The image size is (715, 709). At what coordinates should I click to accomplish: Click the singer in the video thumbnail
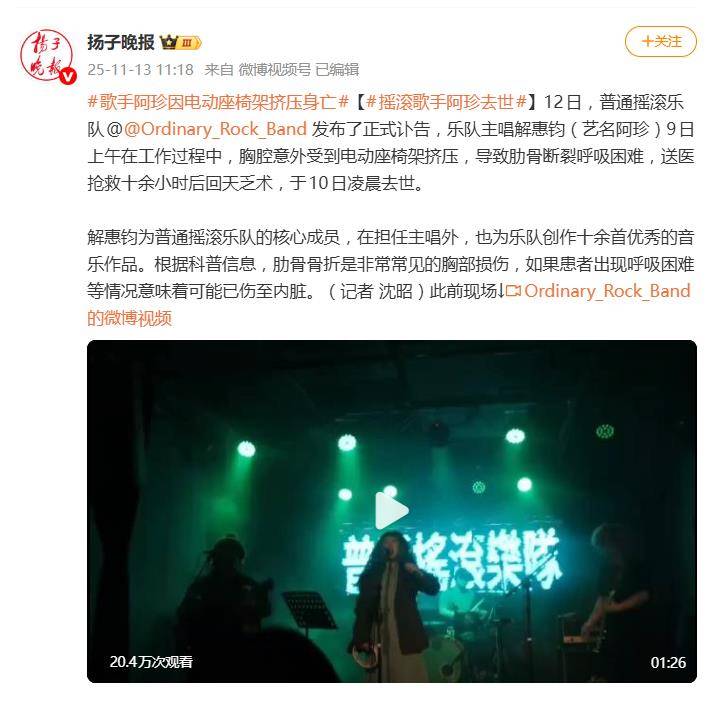[x=392, y=606]
